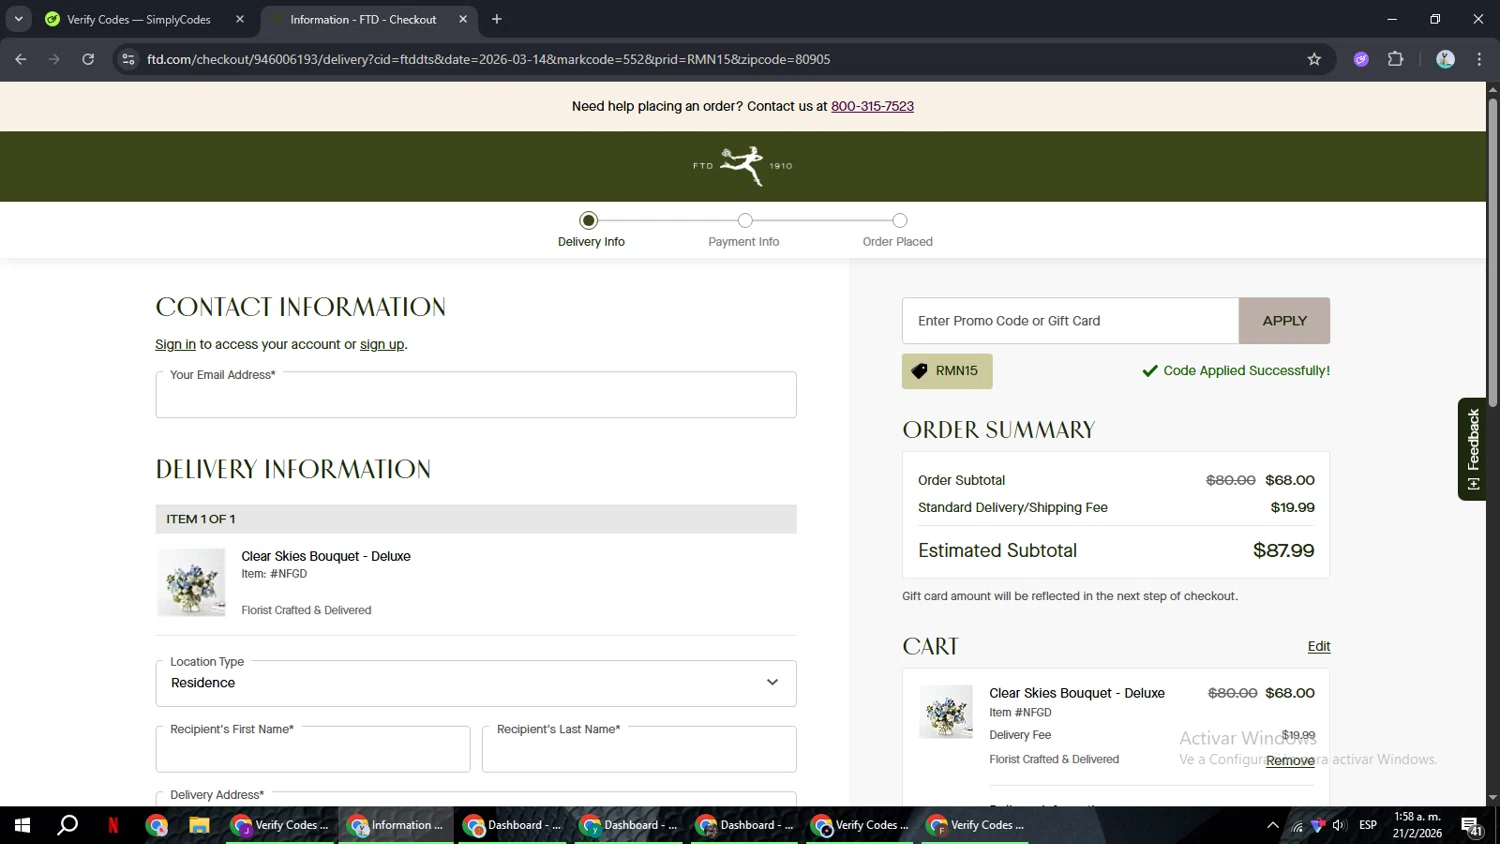The height and width of the screenshot is (844, 1500).
Task: Click the promo code or gift card field
Action: (x=1070, y=321)
